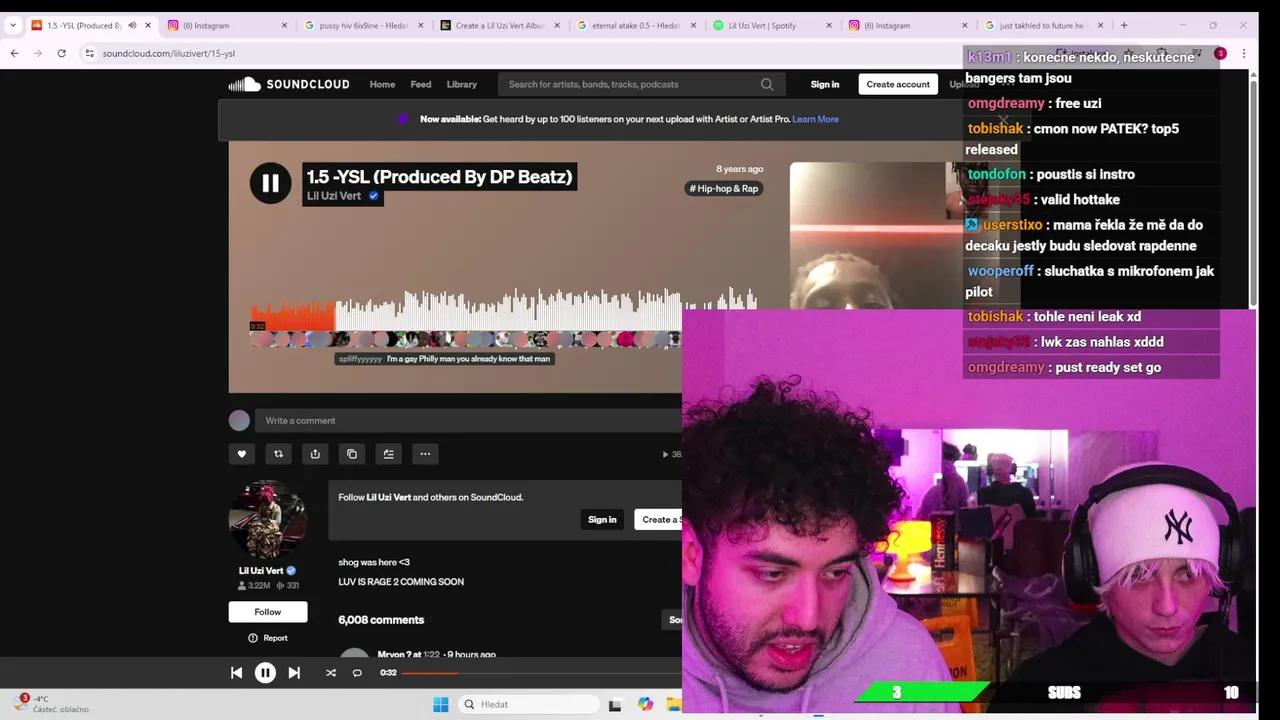The image size is (1280, 720).
Task: Click Sign in inside the follow prompt
Action: (602, 520)
